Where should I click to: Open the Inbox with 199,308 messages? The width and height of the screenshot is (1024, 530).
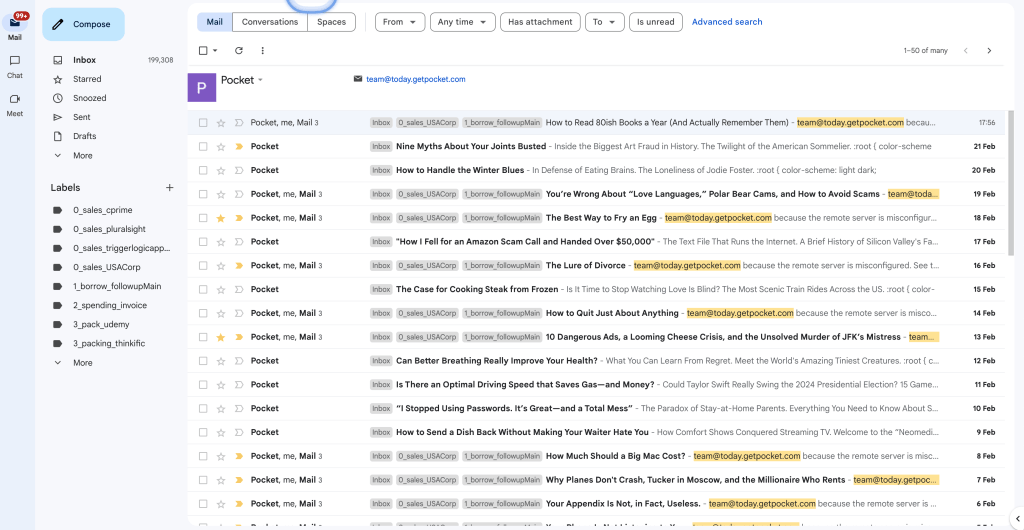click(112, 60)
